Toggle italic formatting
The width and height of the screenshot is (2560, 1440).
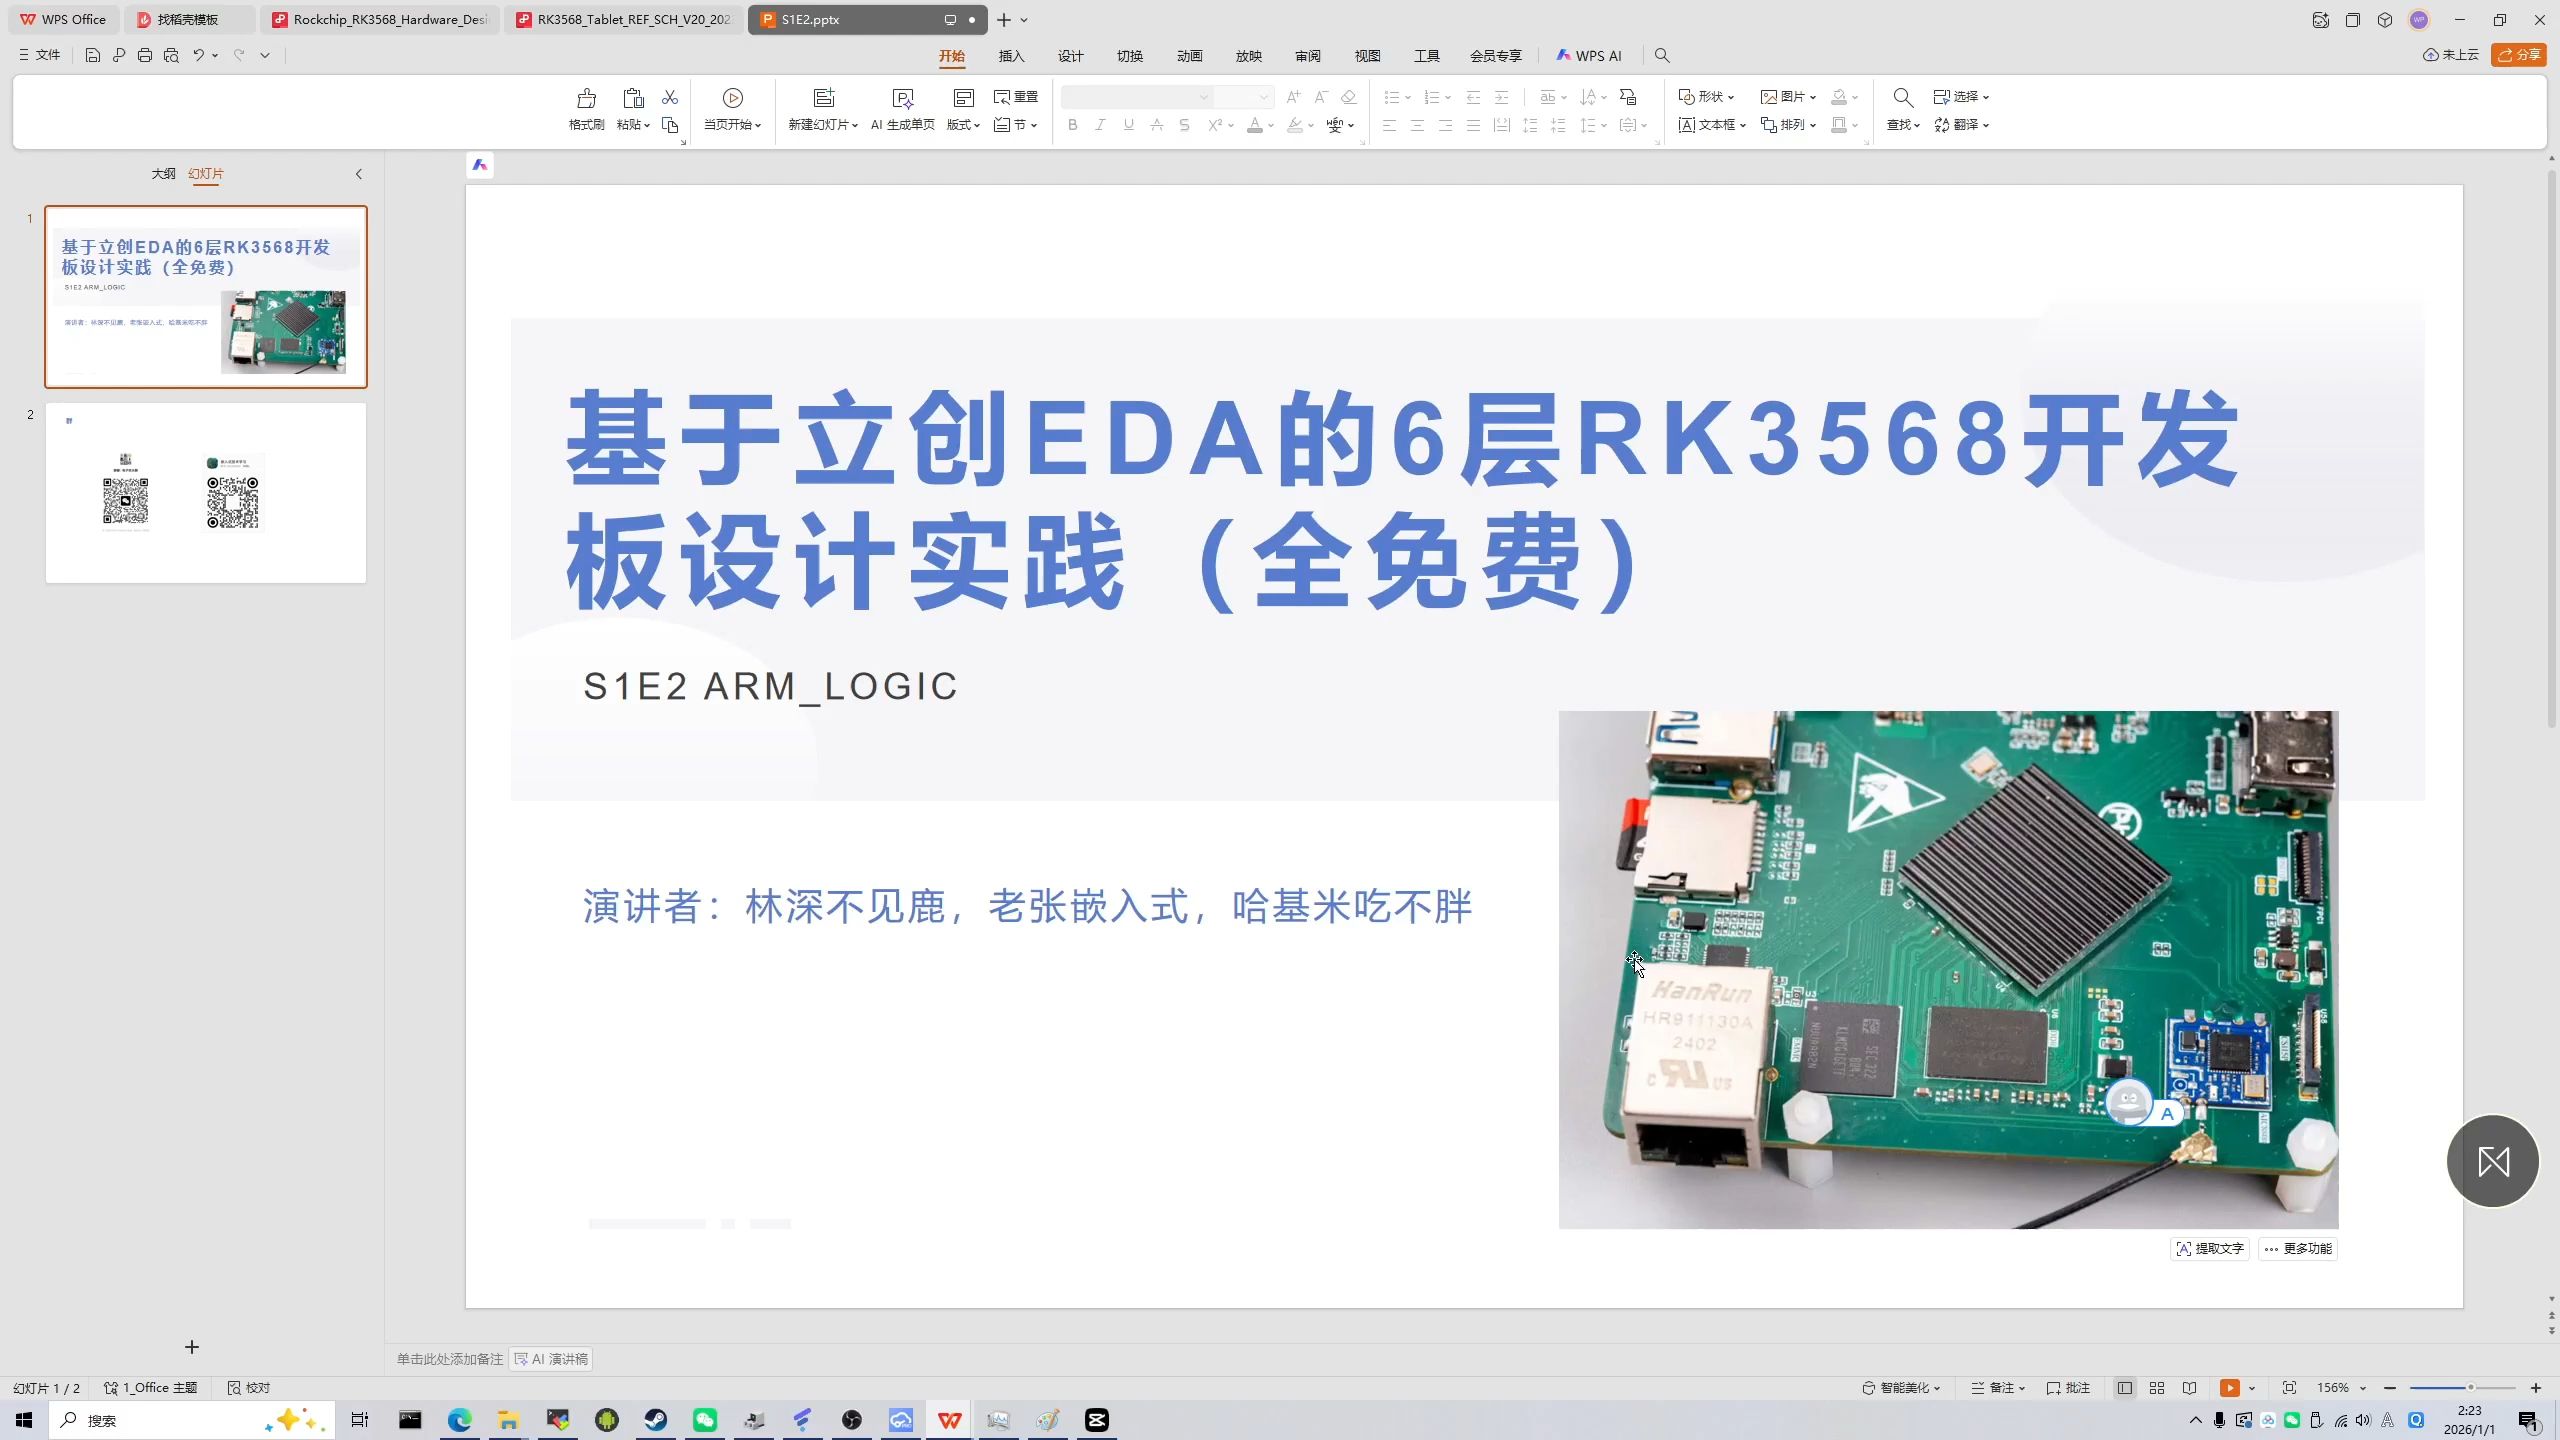tap(1099, 124)
